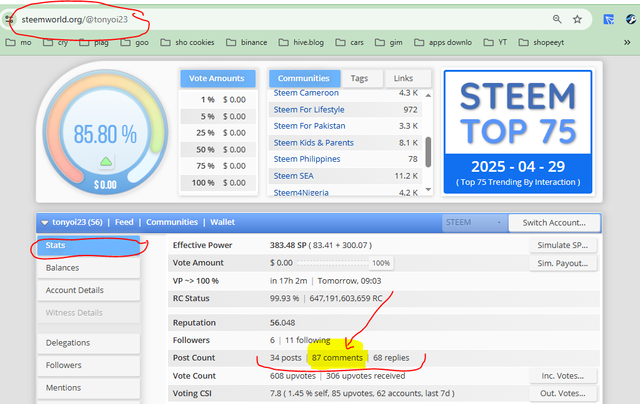
Task: Open Steem Cameroon community
Action: click(306, 93)
